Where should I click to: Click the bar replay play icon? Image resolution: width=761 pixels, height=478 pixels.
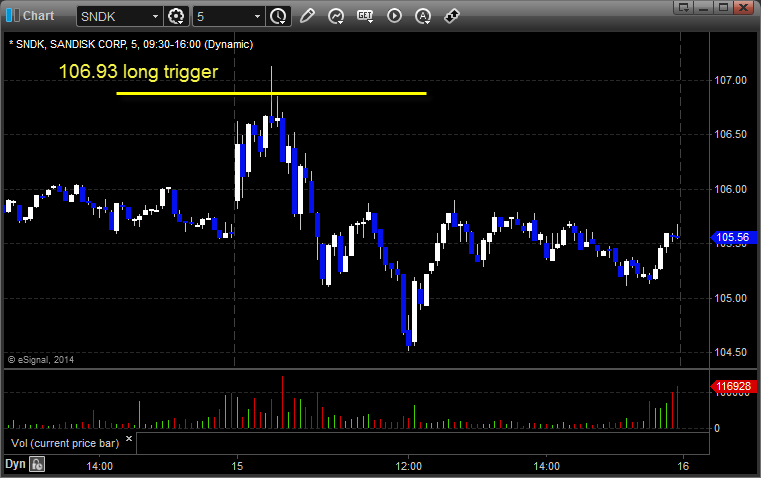[394, 16]
